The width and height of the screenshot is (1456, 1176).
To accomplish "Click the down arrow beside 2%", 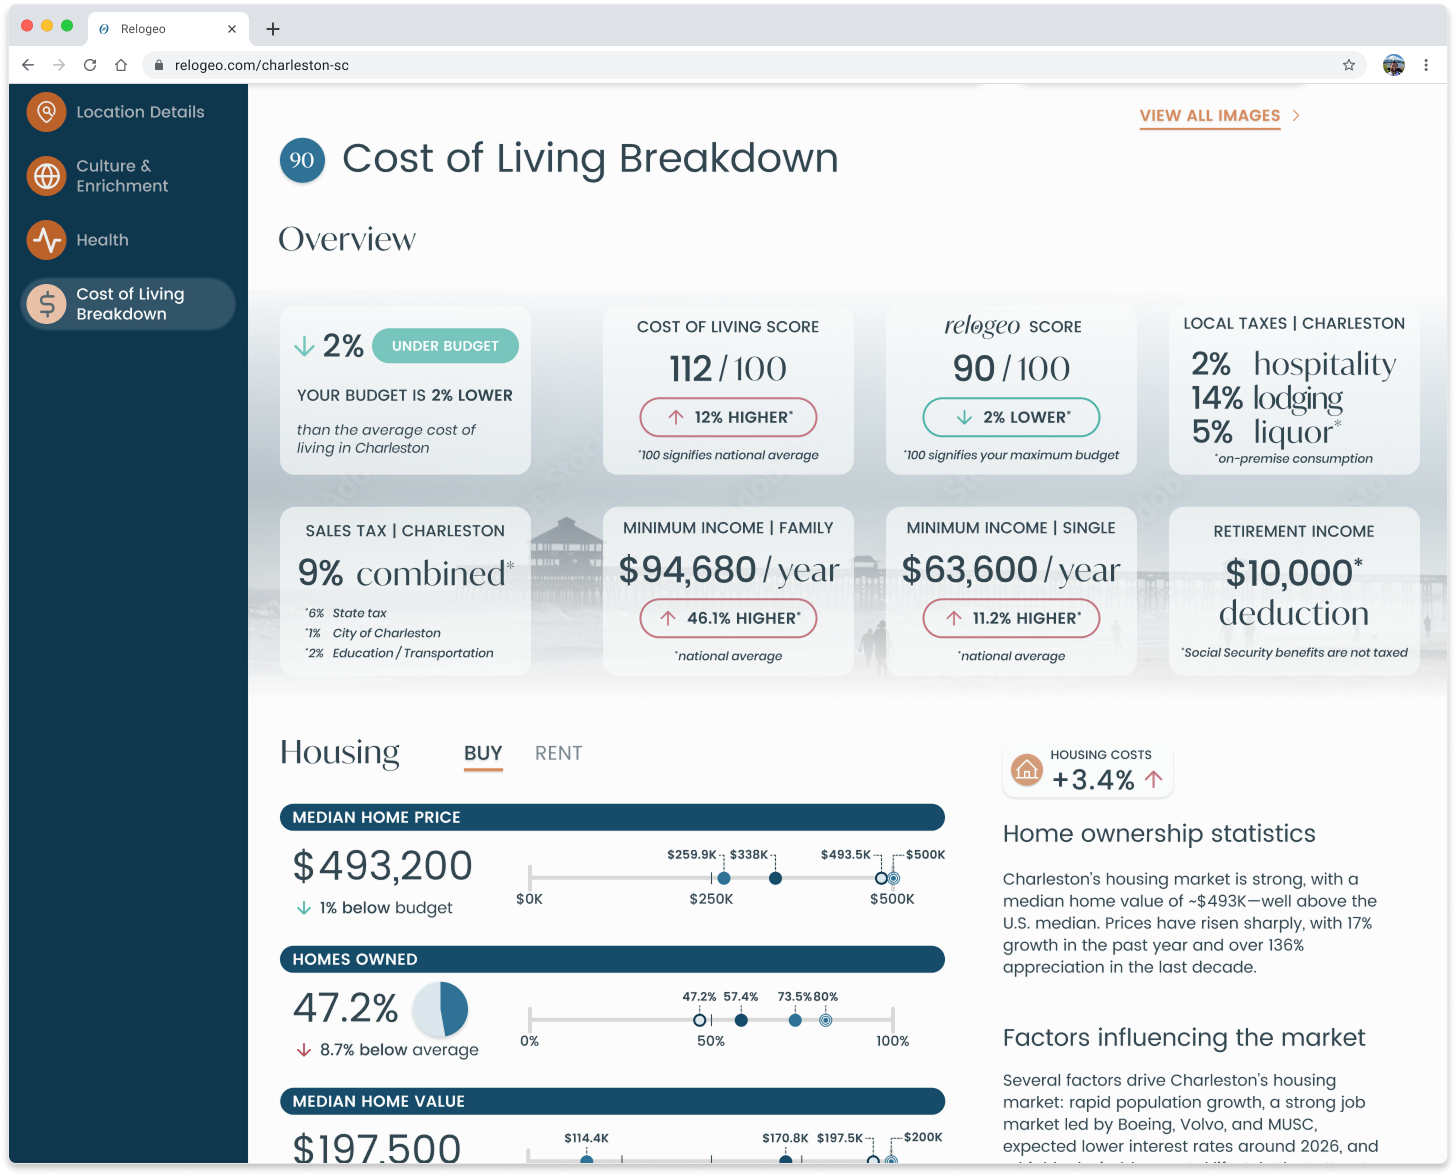I will coord(304,346).
